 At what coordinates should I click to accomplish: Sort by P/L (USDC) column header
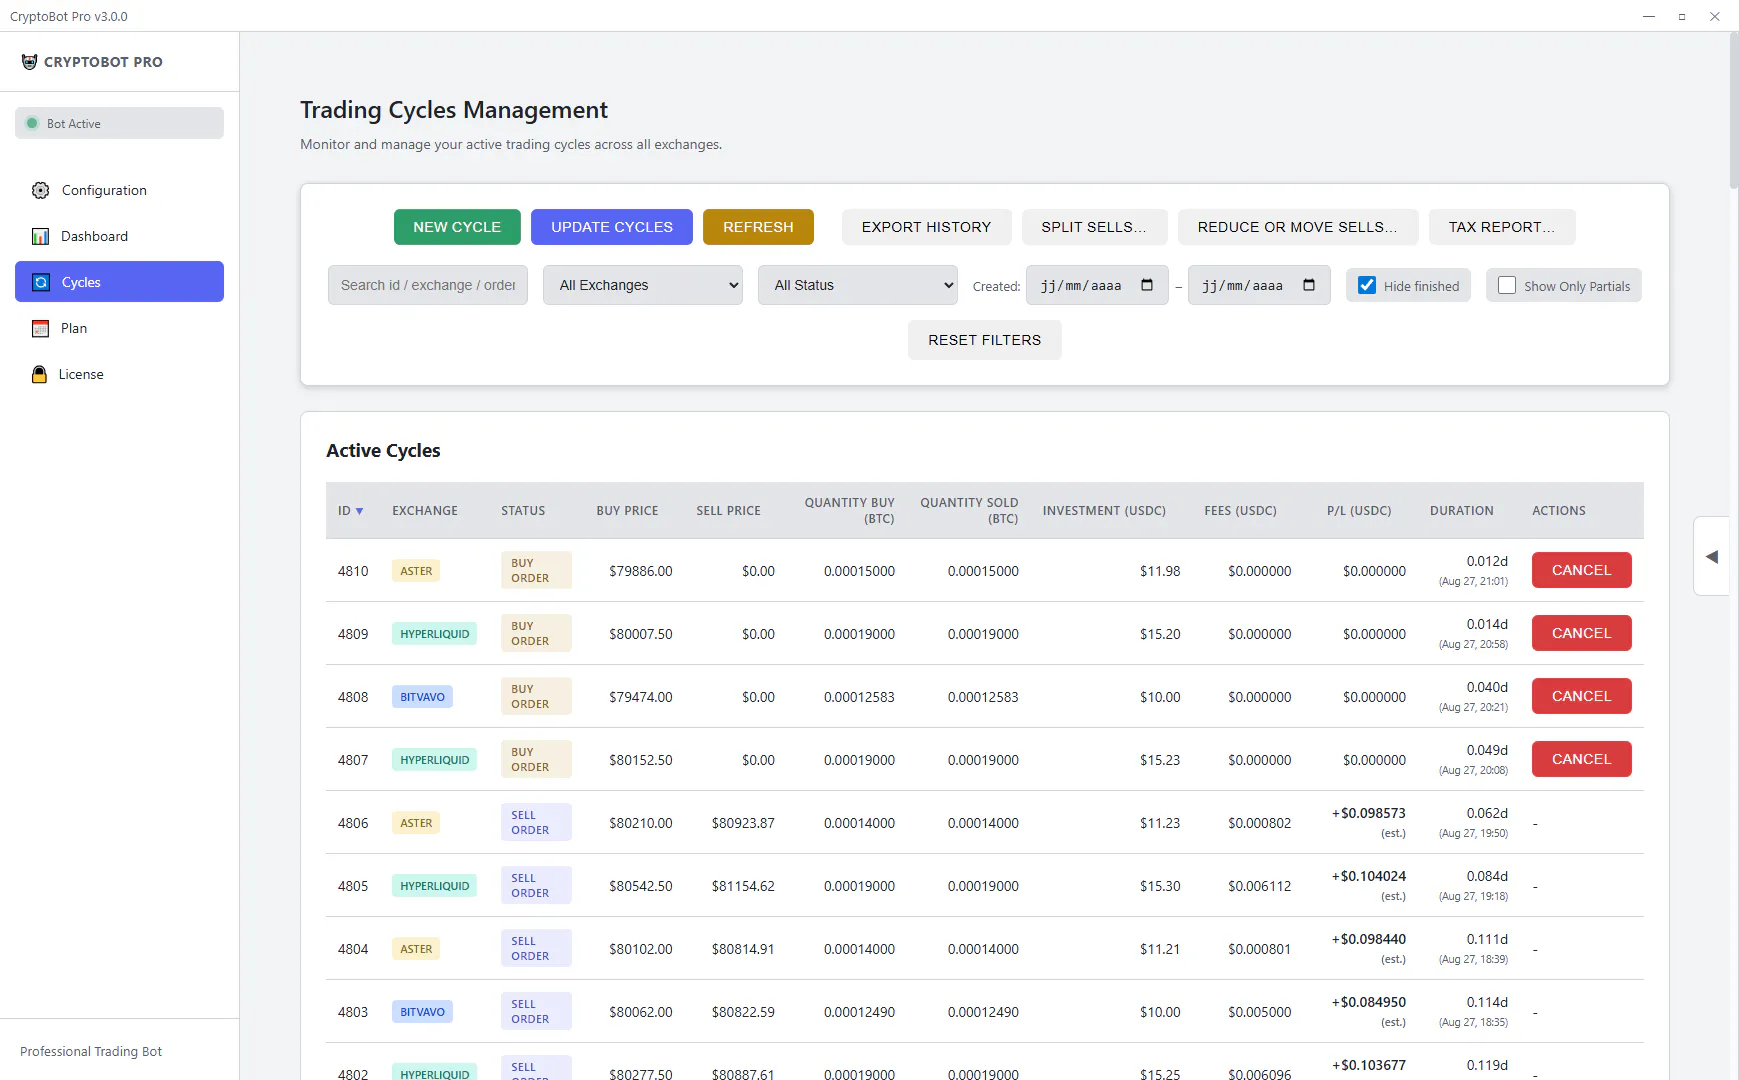1359,511
